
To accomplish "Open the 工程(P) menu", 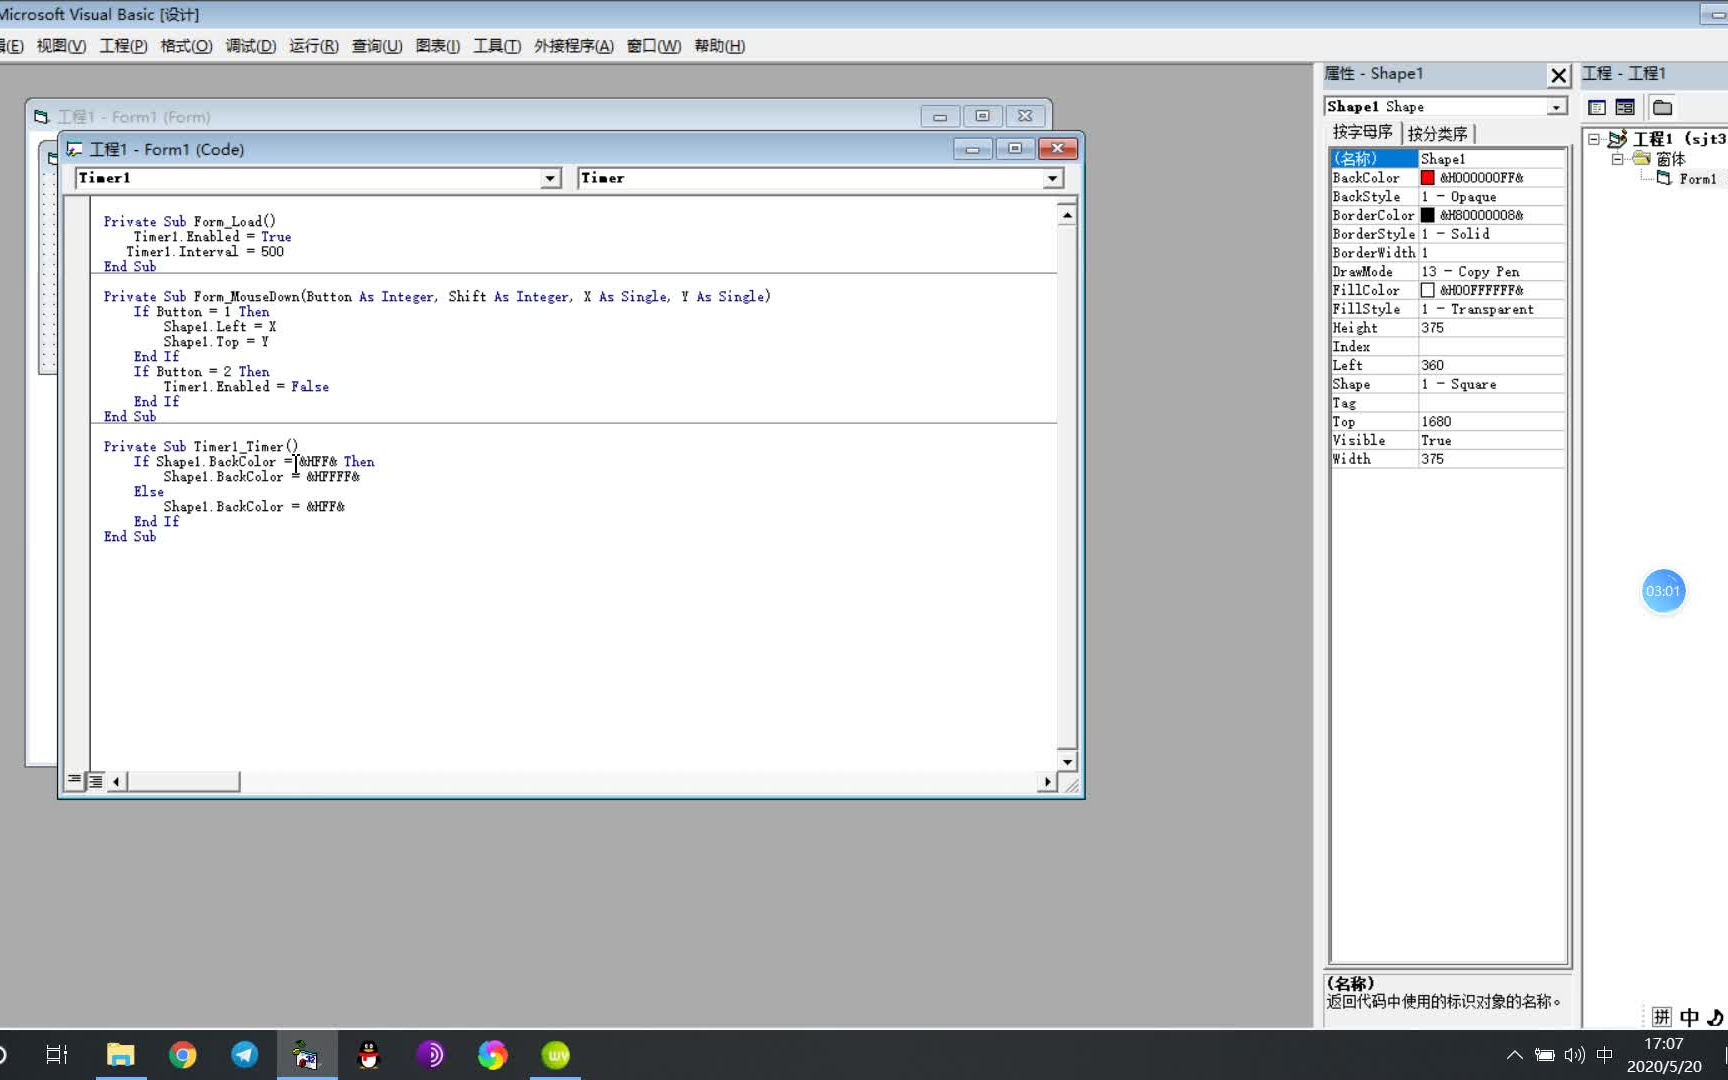I will coord(123,46).
